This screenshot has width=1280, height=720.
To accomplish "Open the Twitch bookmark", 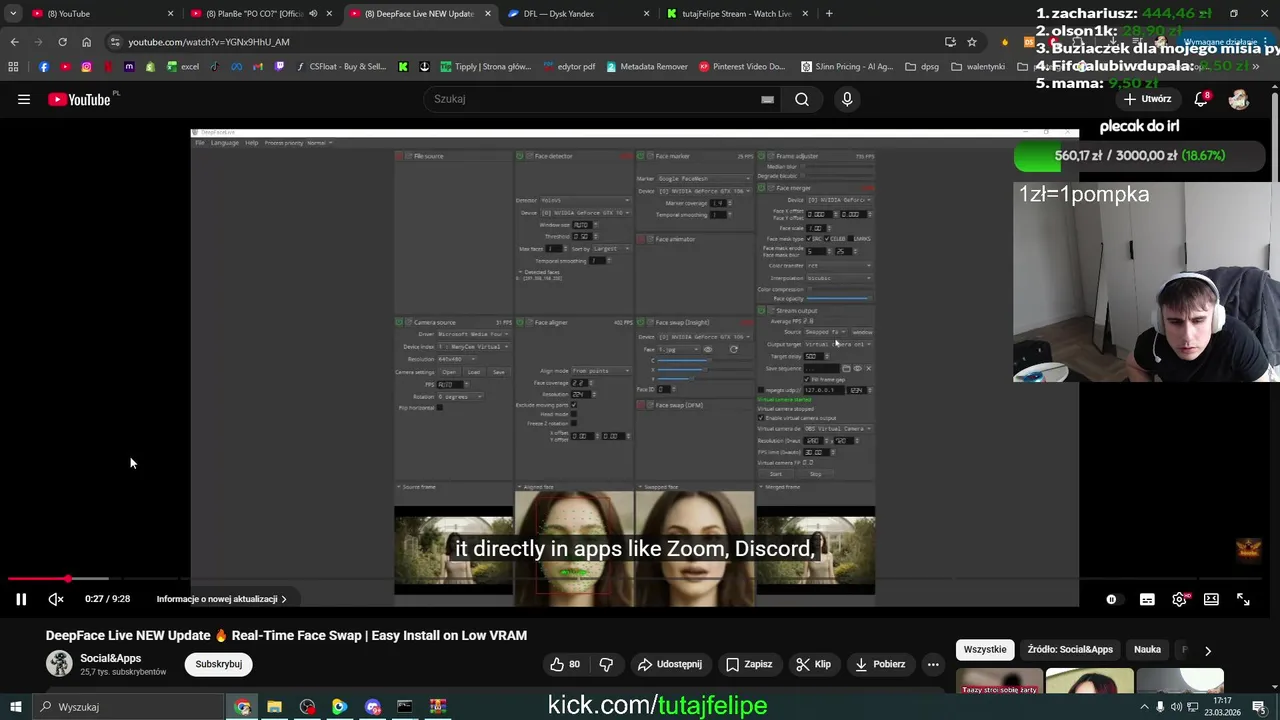I will pyautogui.click(x=279, y=67).
